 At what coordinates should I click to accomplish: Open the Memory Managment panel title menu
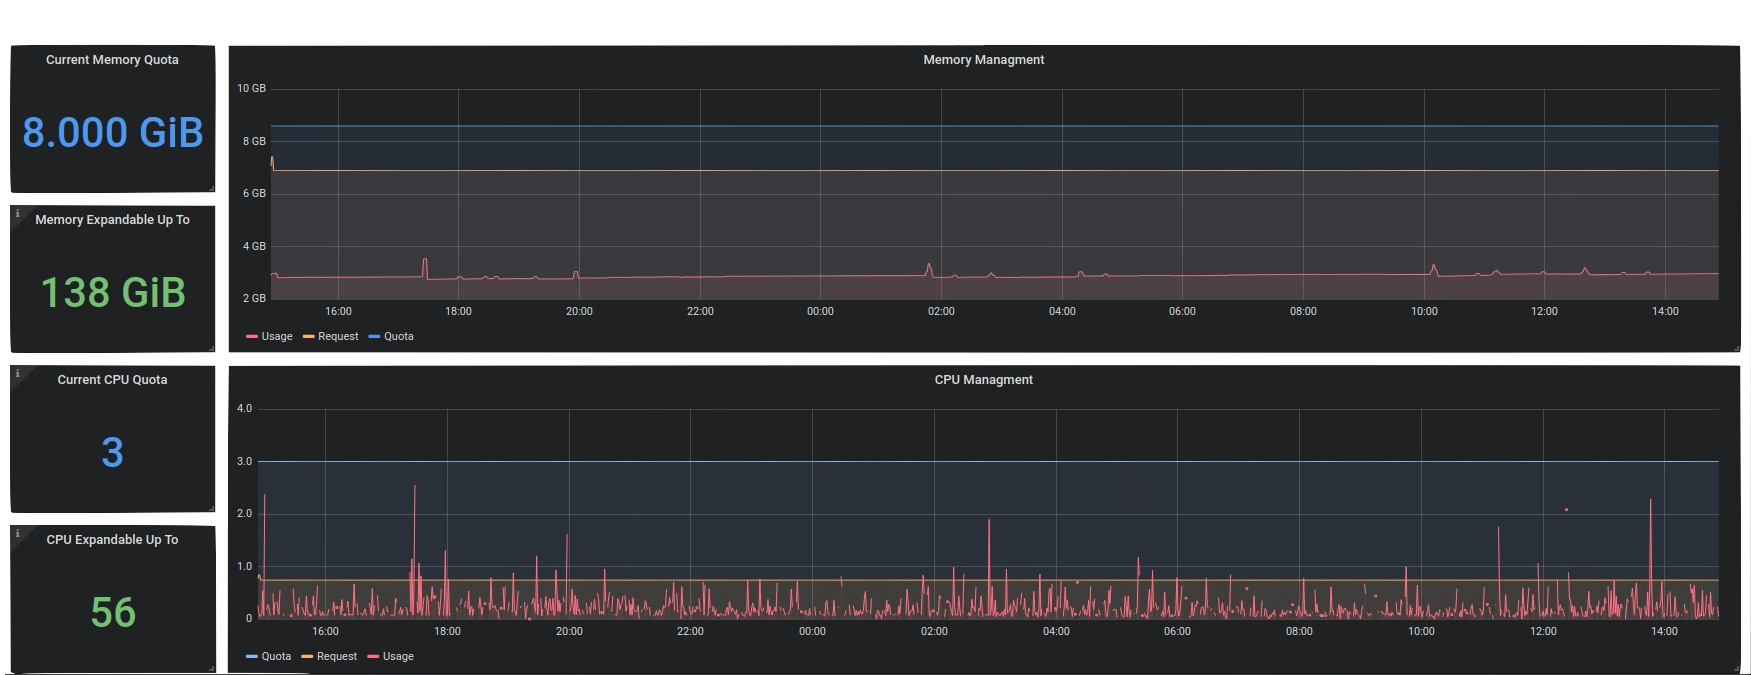click(x=983, y=60)
